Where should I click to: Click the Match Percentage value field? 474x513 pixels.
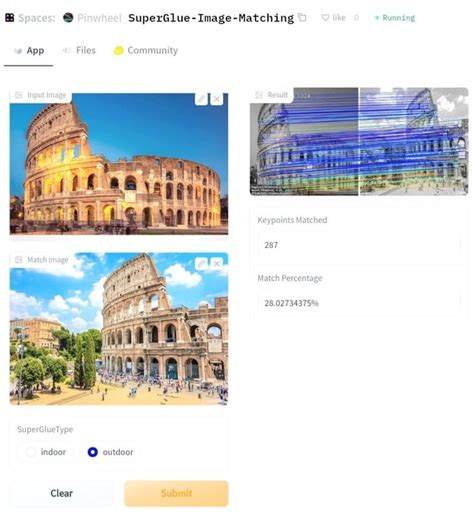(x=359, y=303)
